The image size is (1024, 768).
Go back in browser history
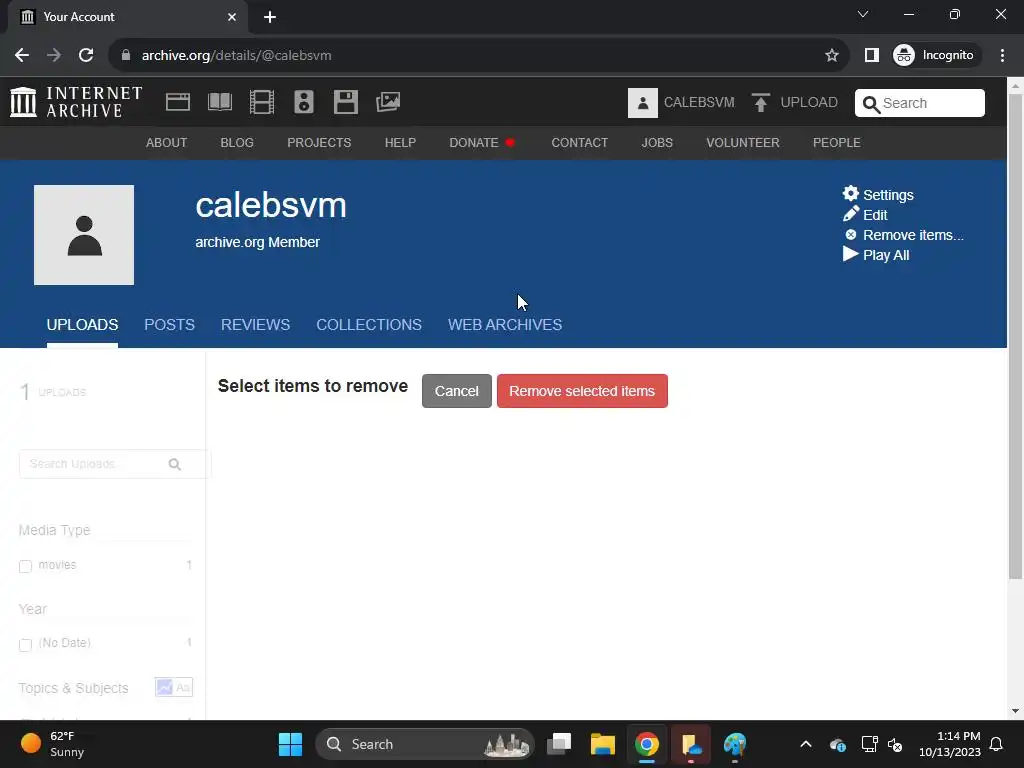pos(22,56)
